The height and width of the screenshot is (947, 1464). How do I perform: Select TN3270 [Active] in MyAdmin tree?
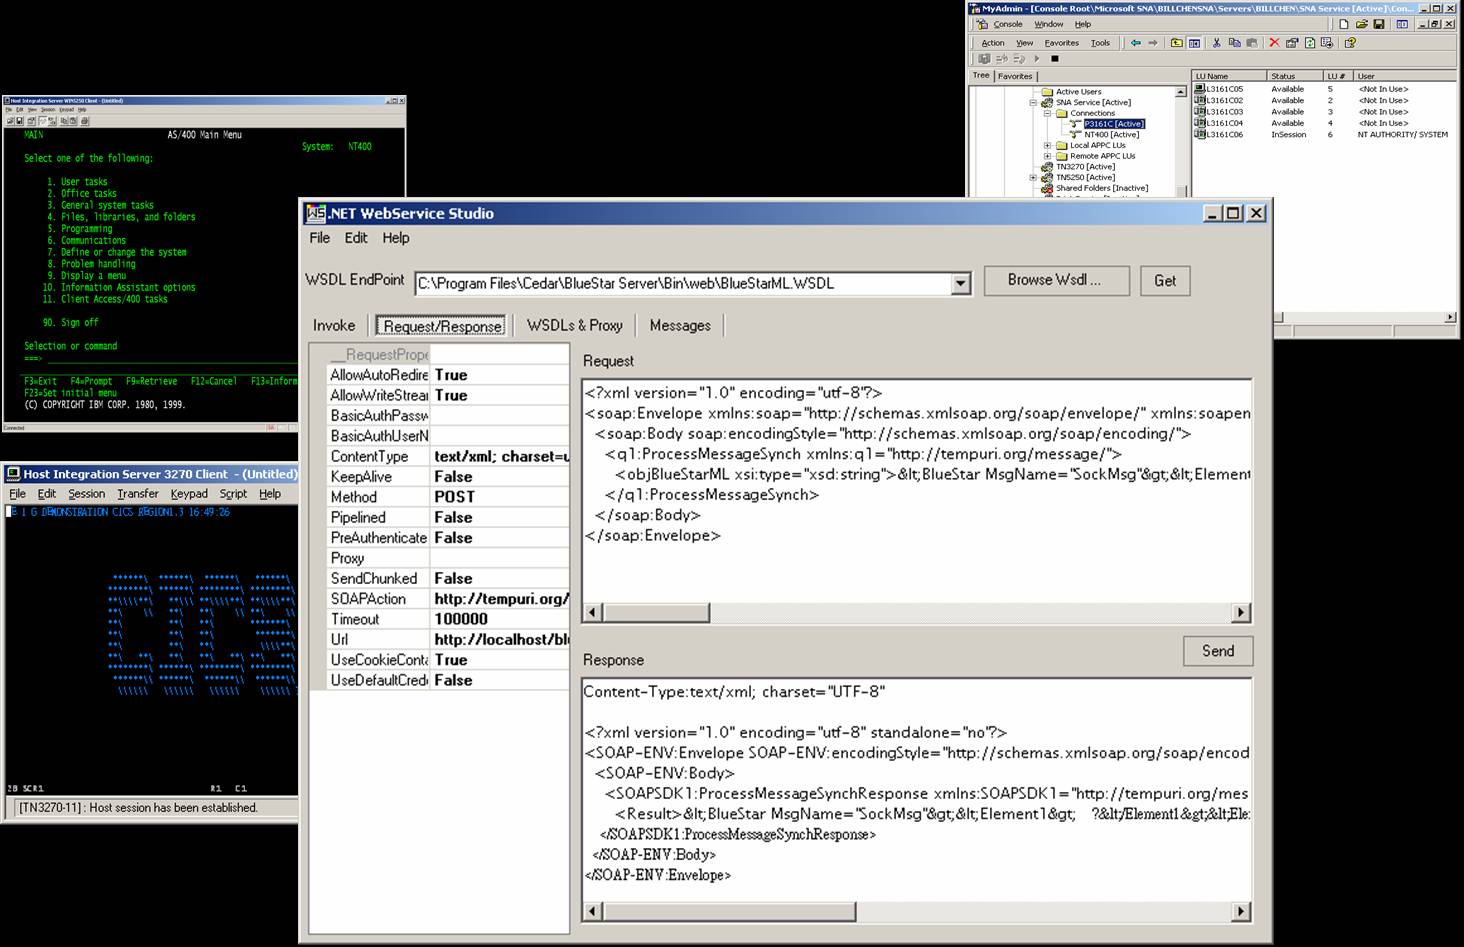(1085, 167)
